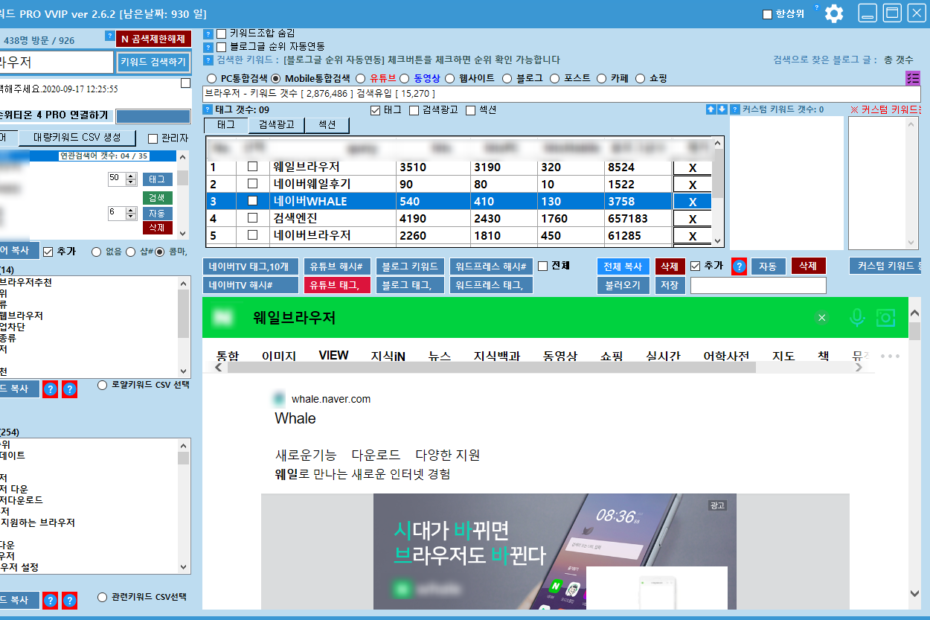Click the 키워드 검색하기 button

point(153,62)
